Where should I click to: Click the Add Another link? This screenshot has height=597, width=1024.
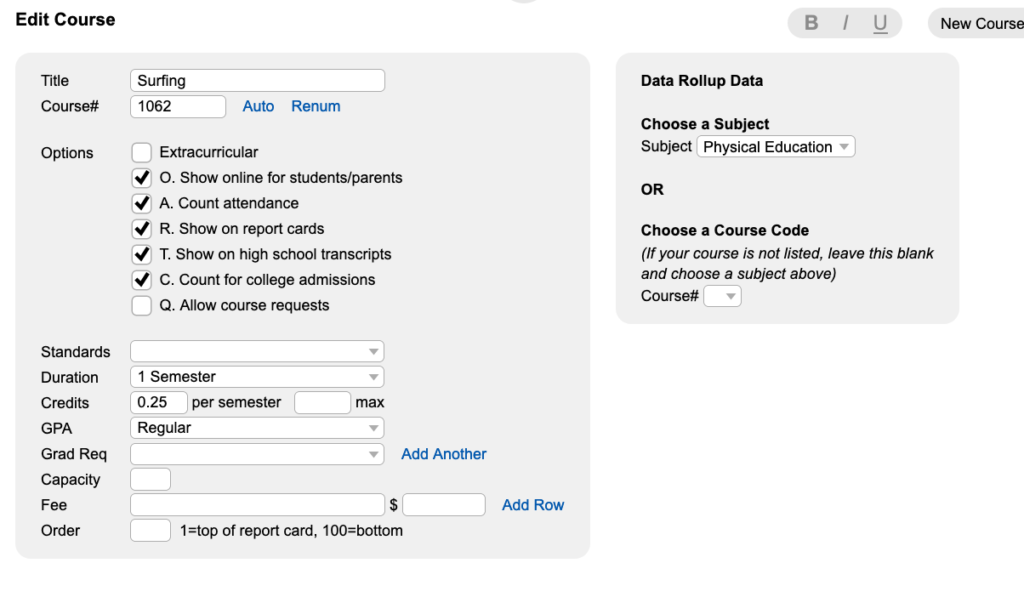pos(443,454)
